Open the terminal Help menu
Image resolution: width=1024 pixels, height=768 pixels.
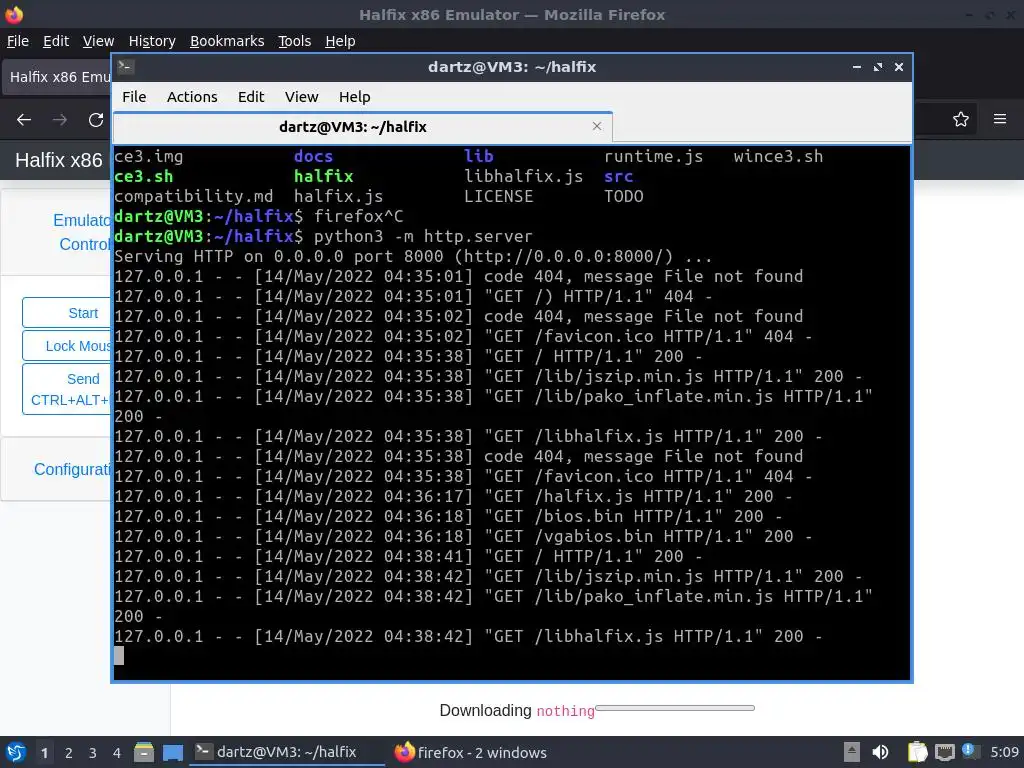[x=355, y=97]
